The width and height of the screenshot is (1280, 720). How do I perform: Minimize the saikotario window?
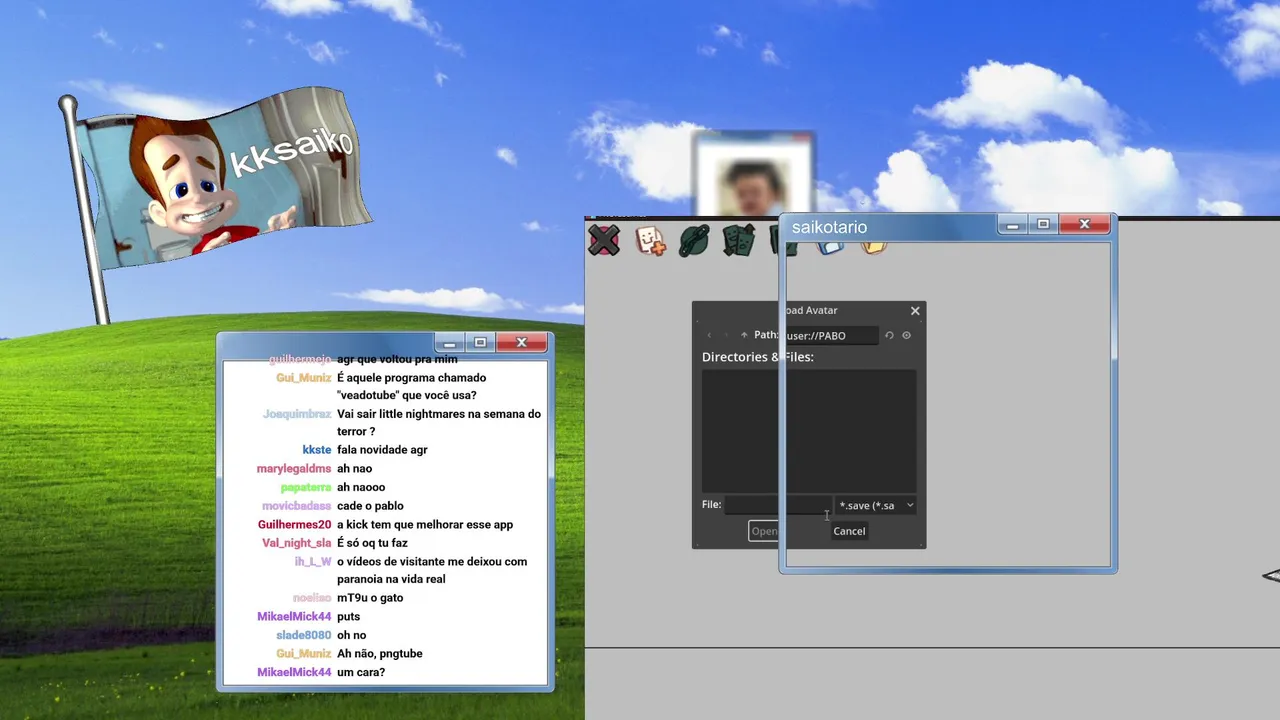pyautogui.click(x=1012, y=226)
